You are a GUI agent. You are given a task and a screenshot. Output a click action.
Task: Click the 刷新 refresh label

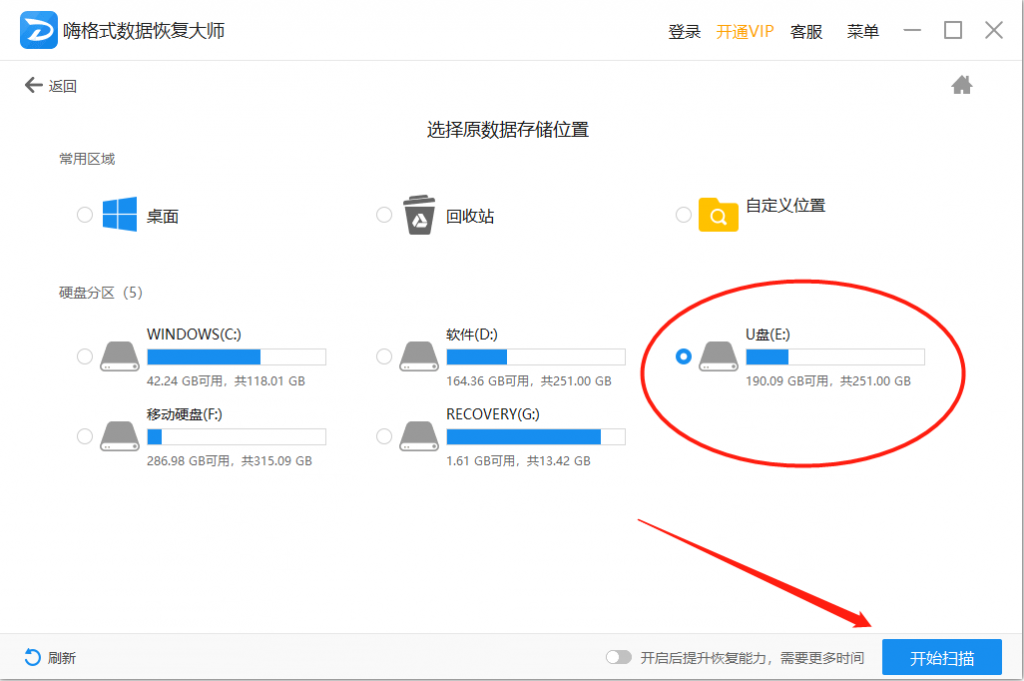(x=61, y=658)
